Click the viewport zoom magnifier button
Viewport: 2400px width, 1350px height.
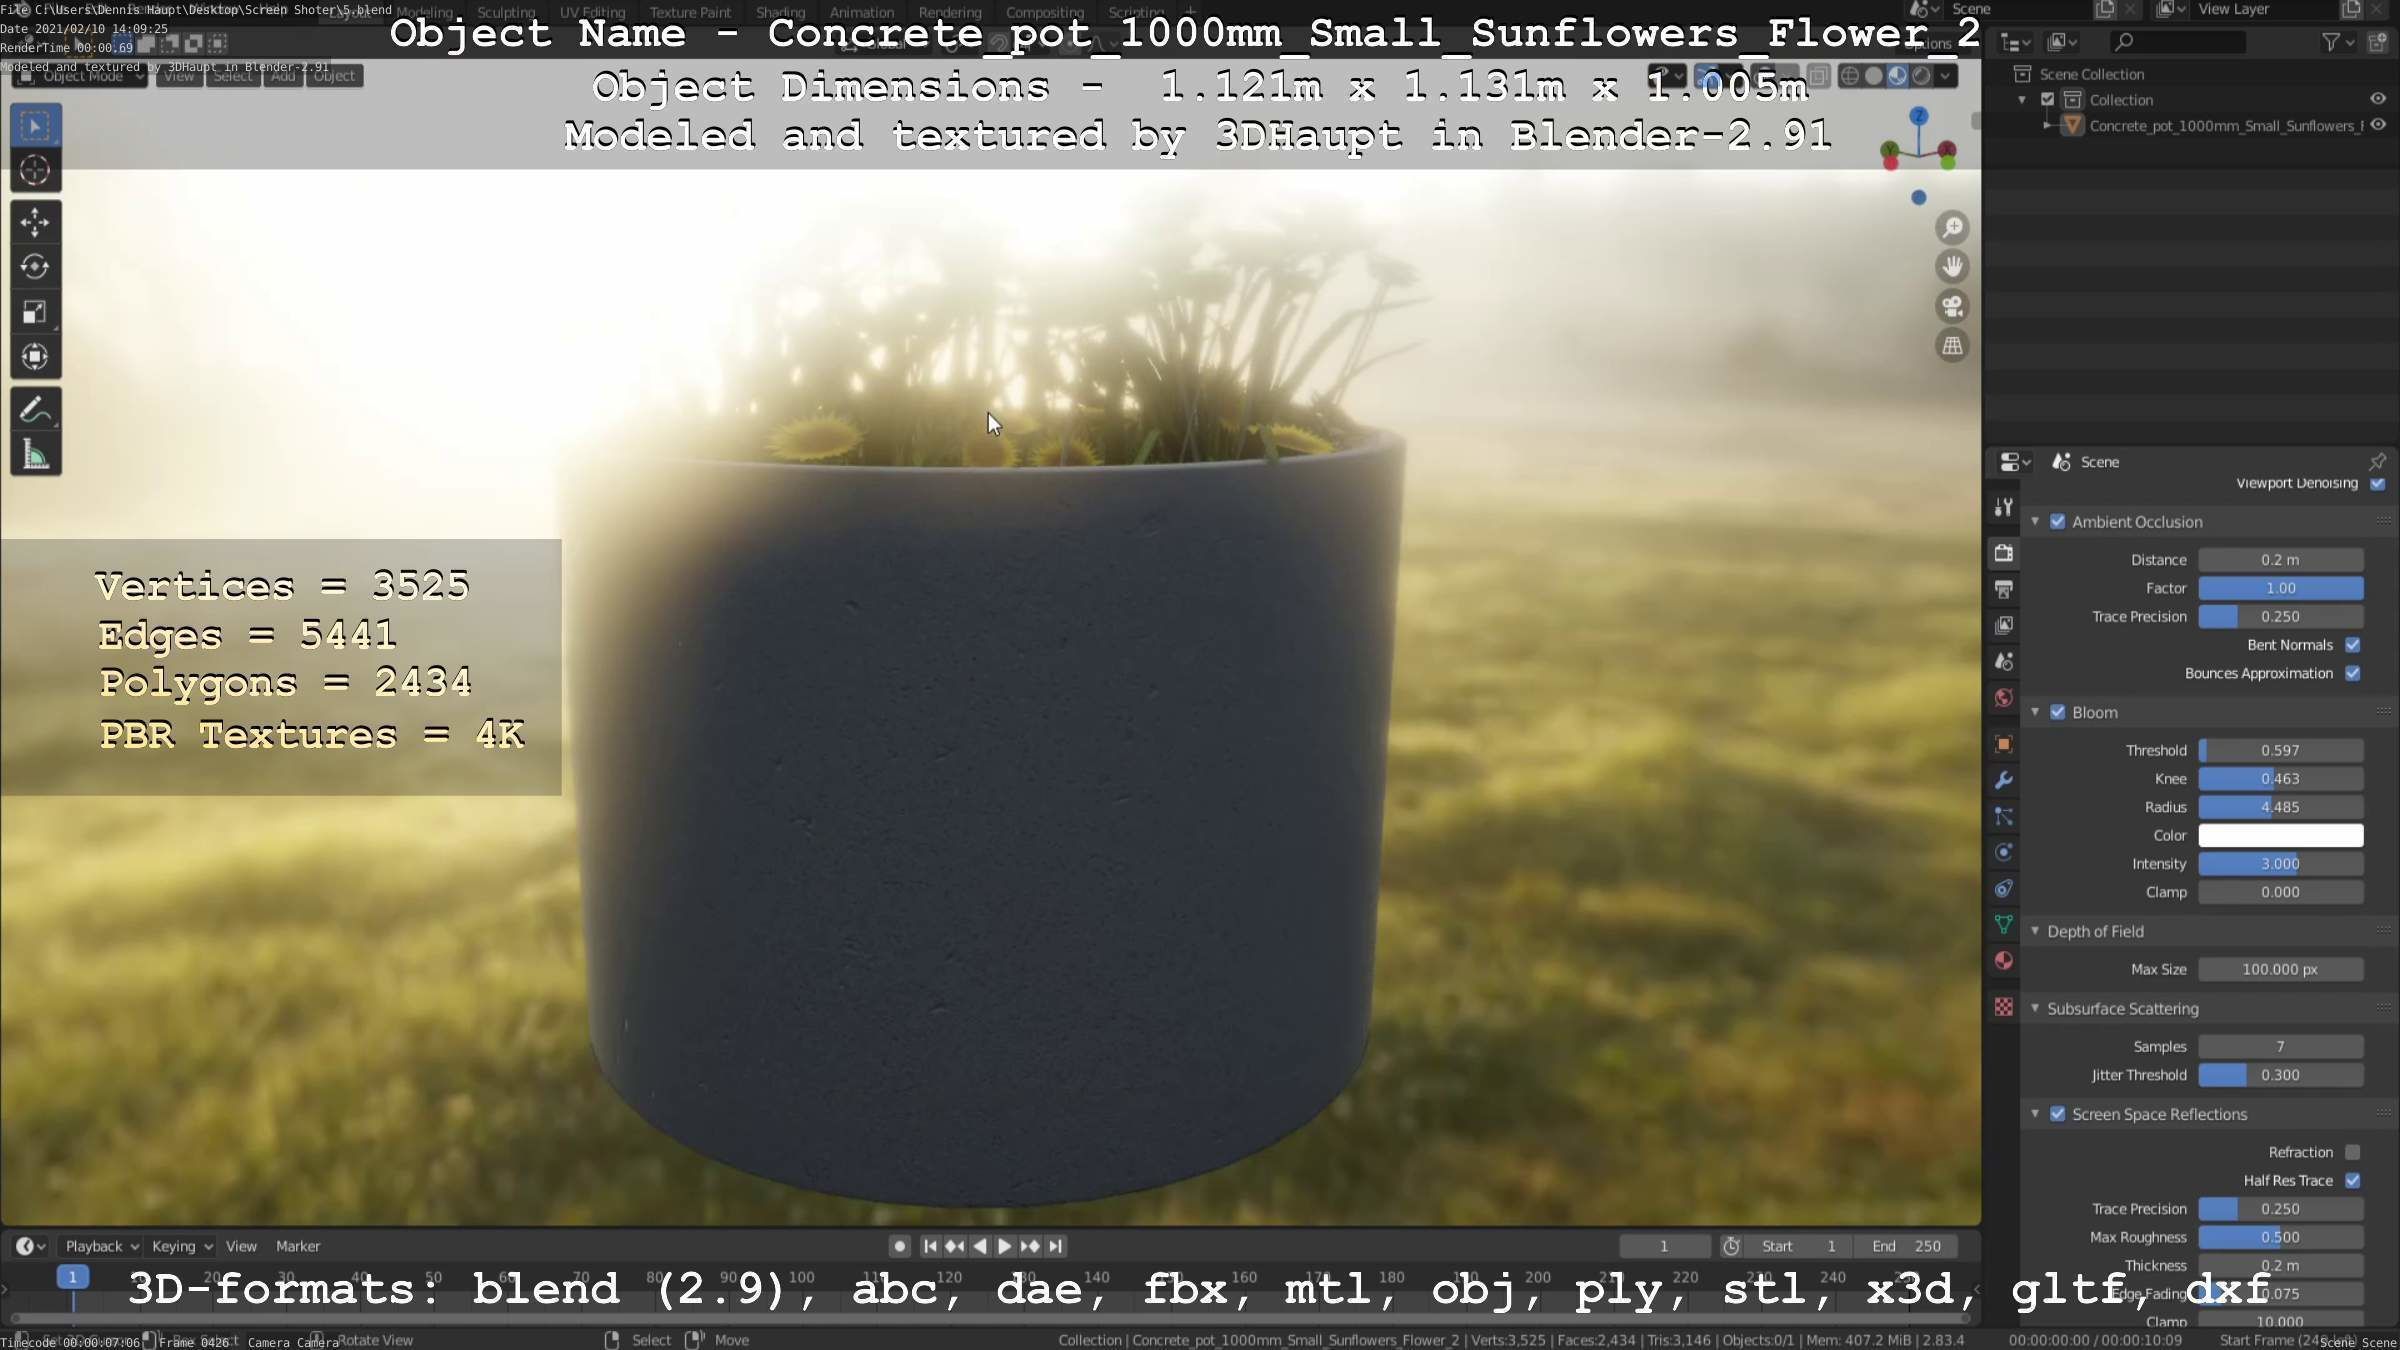[x=1952, y=228]
